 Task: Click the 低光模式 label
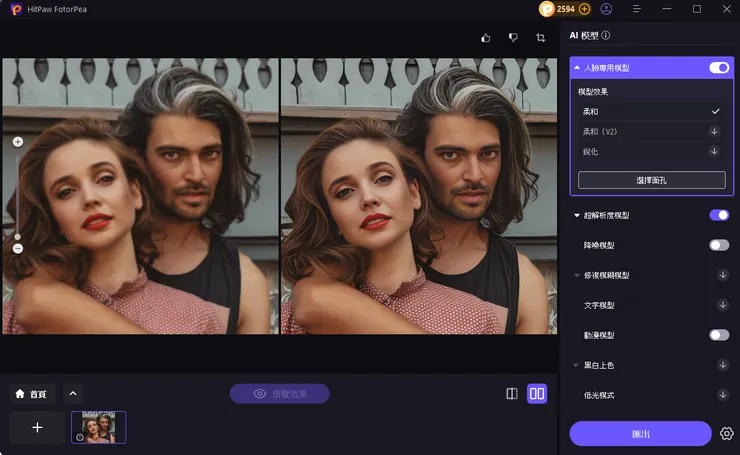(x=599, y=395)
